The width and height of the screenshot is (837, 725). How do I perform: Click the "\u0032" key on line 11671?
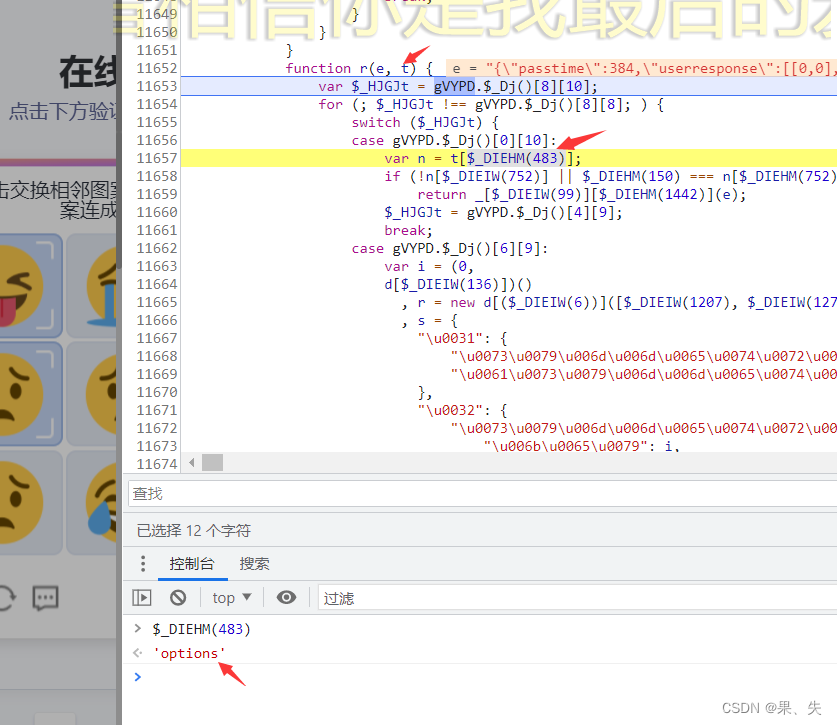[x=450, y=411]
